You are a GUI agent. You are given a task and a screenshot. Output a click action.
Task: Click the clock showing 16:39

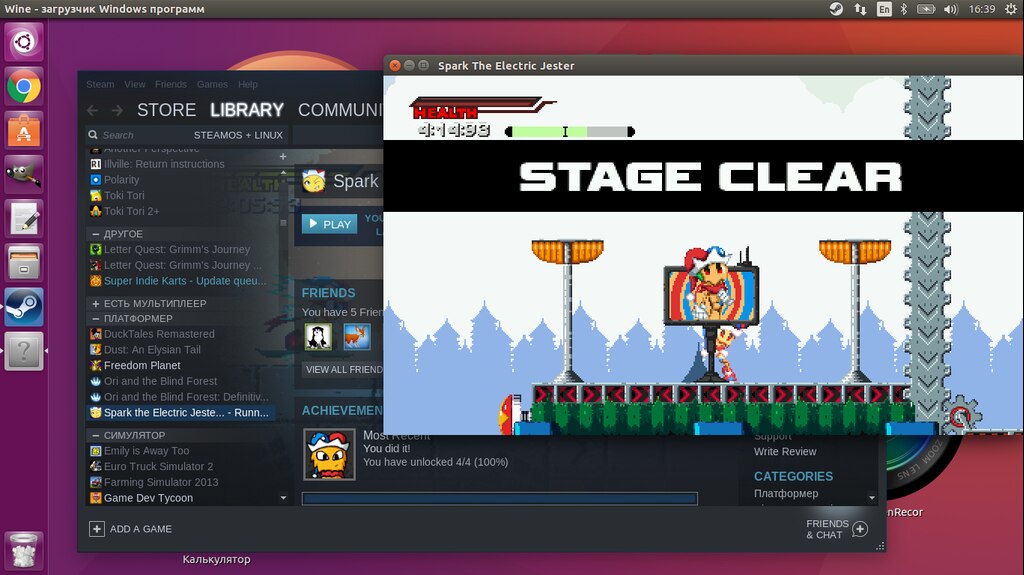click(x=982, y=9)
